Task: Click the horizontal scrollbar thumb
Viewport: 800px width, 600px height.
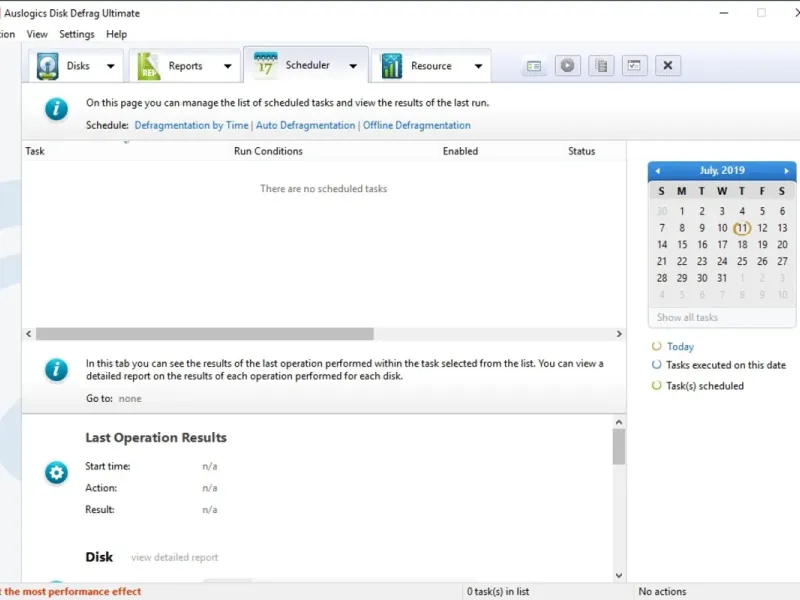Action: tap(205, 334)
